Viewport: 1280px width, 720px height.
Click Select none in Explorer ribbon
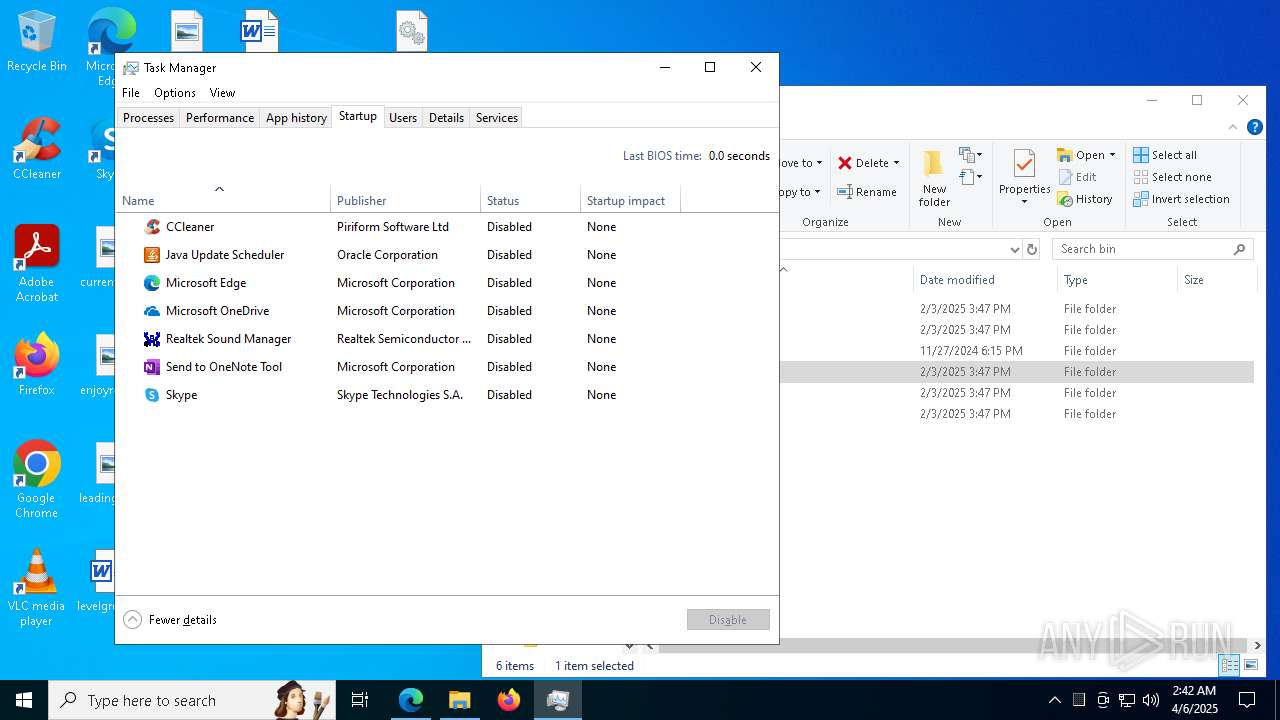(x=1172, y=177)
